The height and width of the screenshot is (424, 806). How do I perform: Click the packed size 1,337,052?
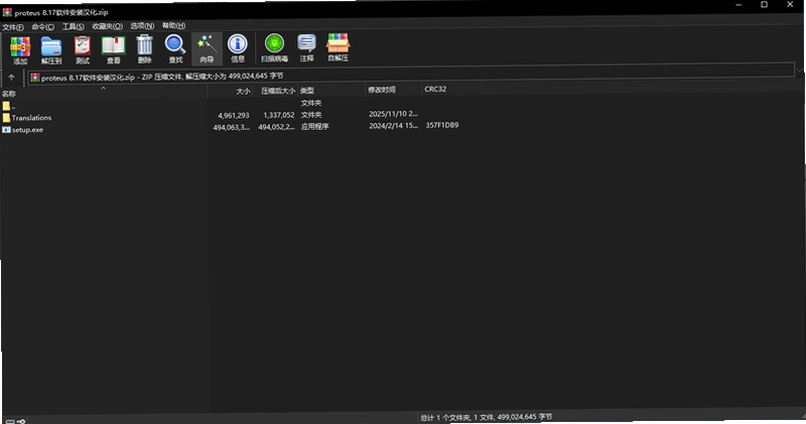(x=279, y=115)
